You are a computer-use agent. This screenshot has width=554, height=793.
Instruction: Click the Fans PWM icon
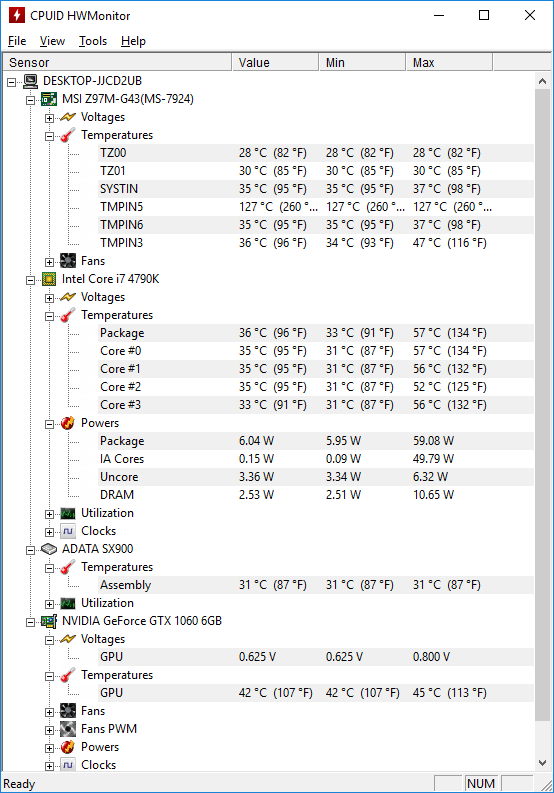(x=68, y=729)
